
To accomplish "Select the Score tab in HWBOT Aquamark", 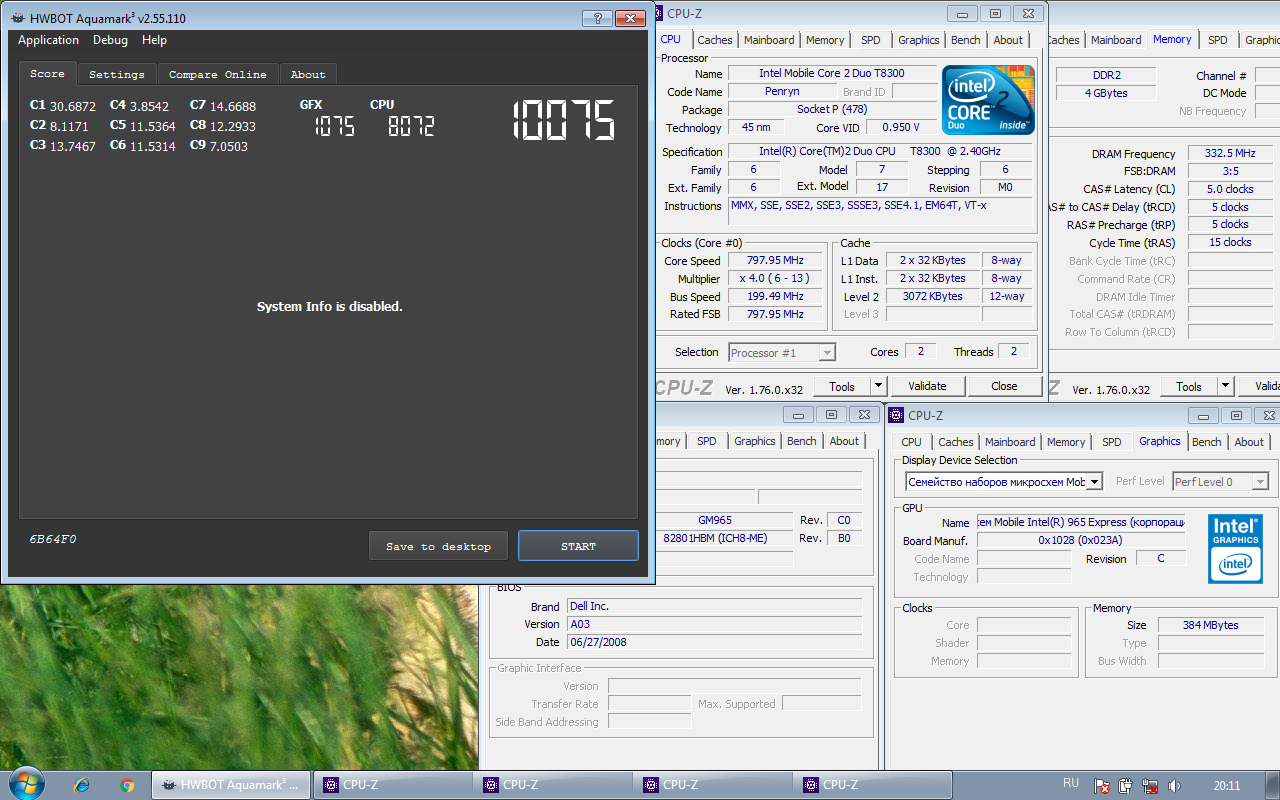I will pos(47,74).
